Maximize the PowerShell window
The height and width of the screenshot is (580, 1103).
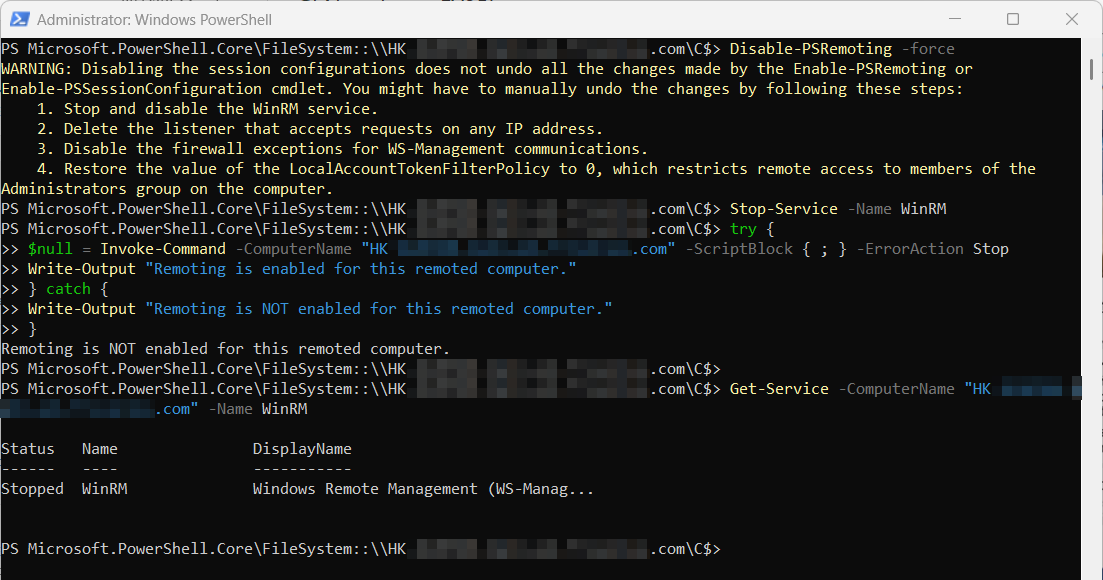[1013, 19]
